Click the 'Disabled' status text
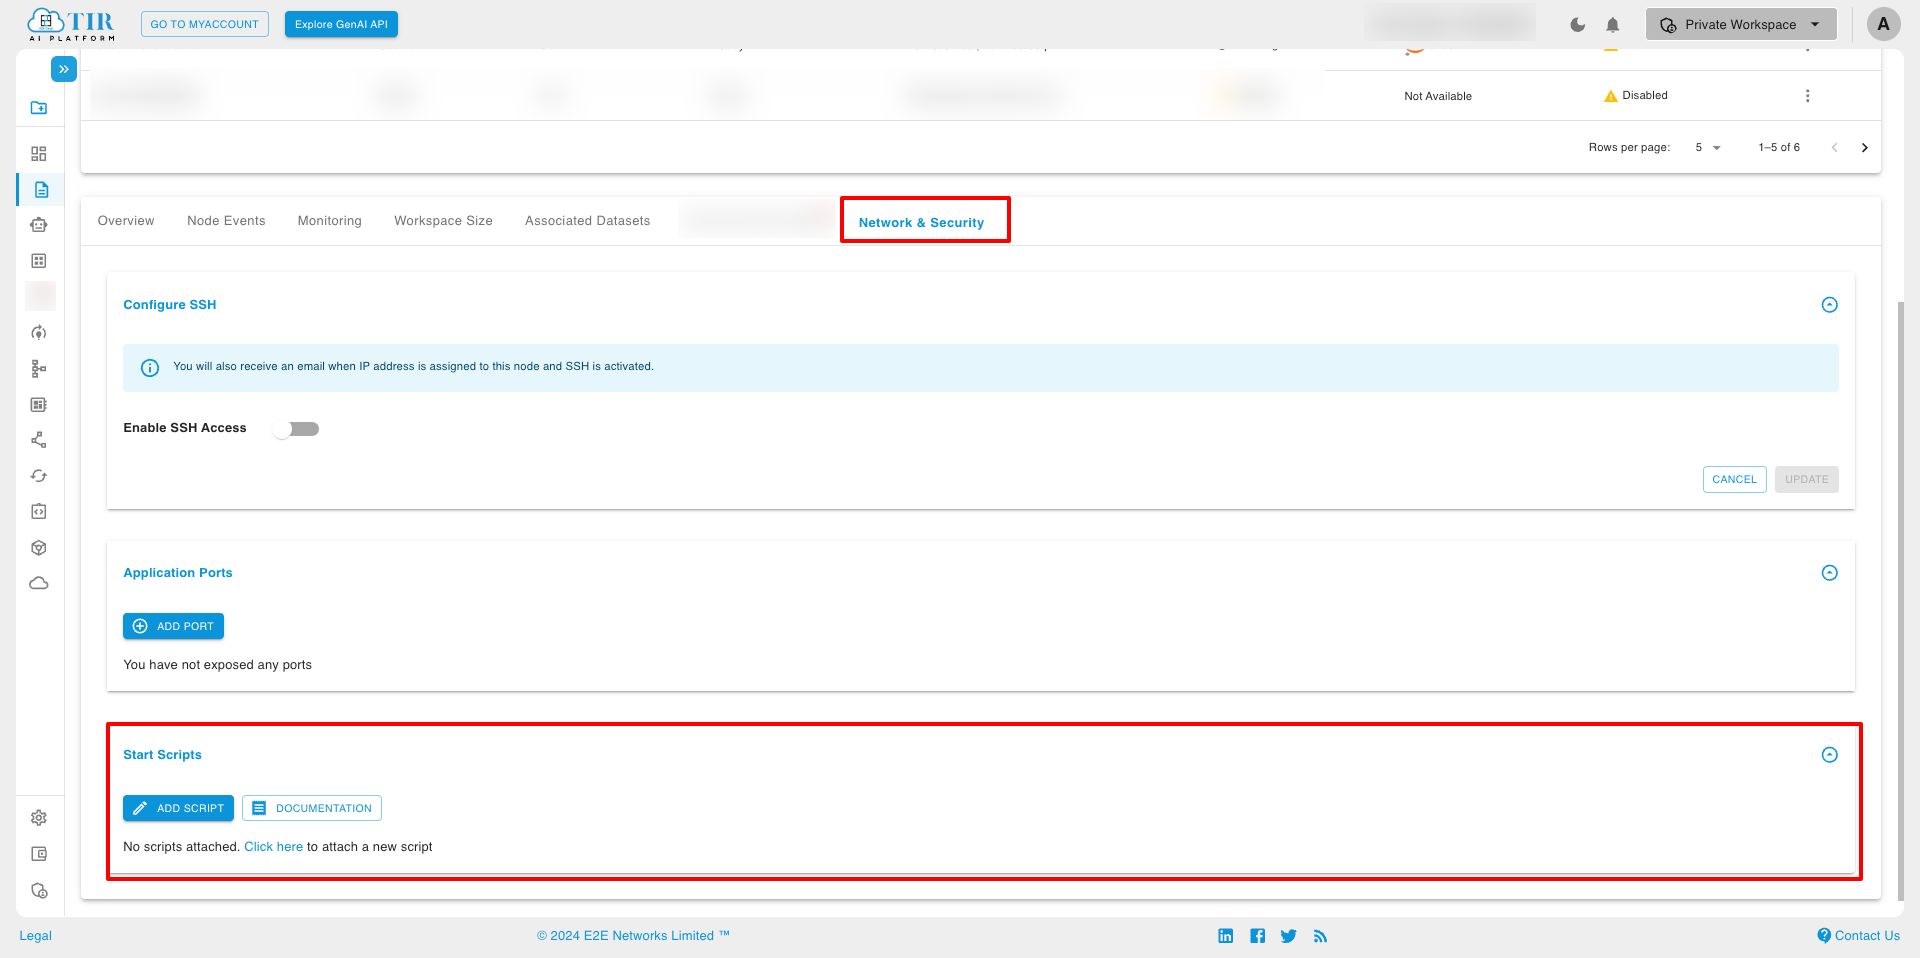 (1645, 96)
